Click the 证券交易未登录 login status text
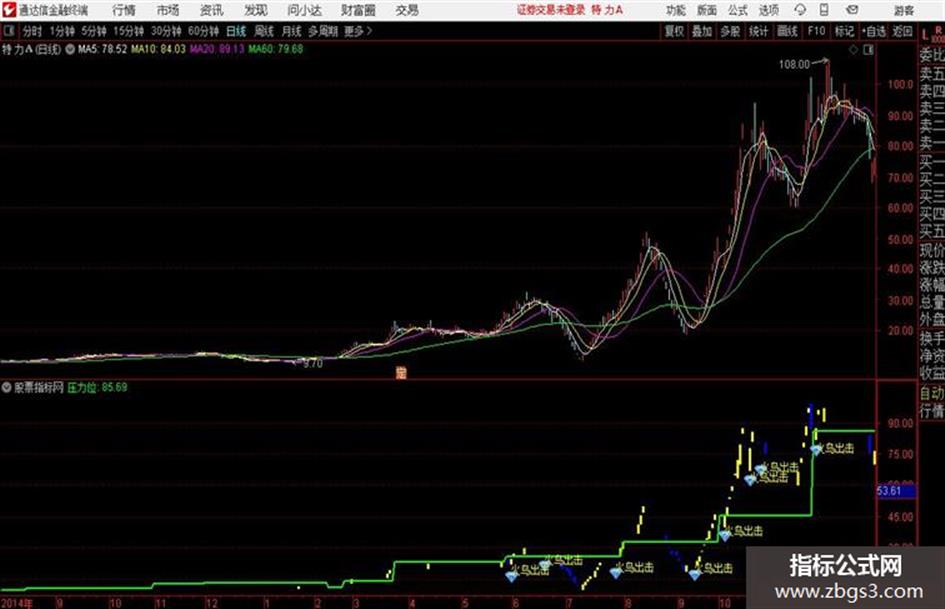Screen dimensions: 945x609 point(551,10)
